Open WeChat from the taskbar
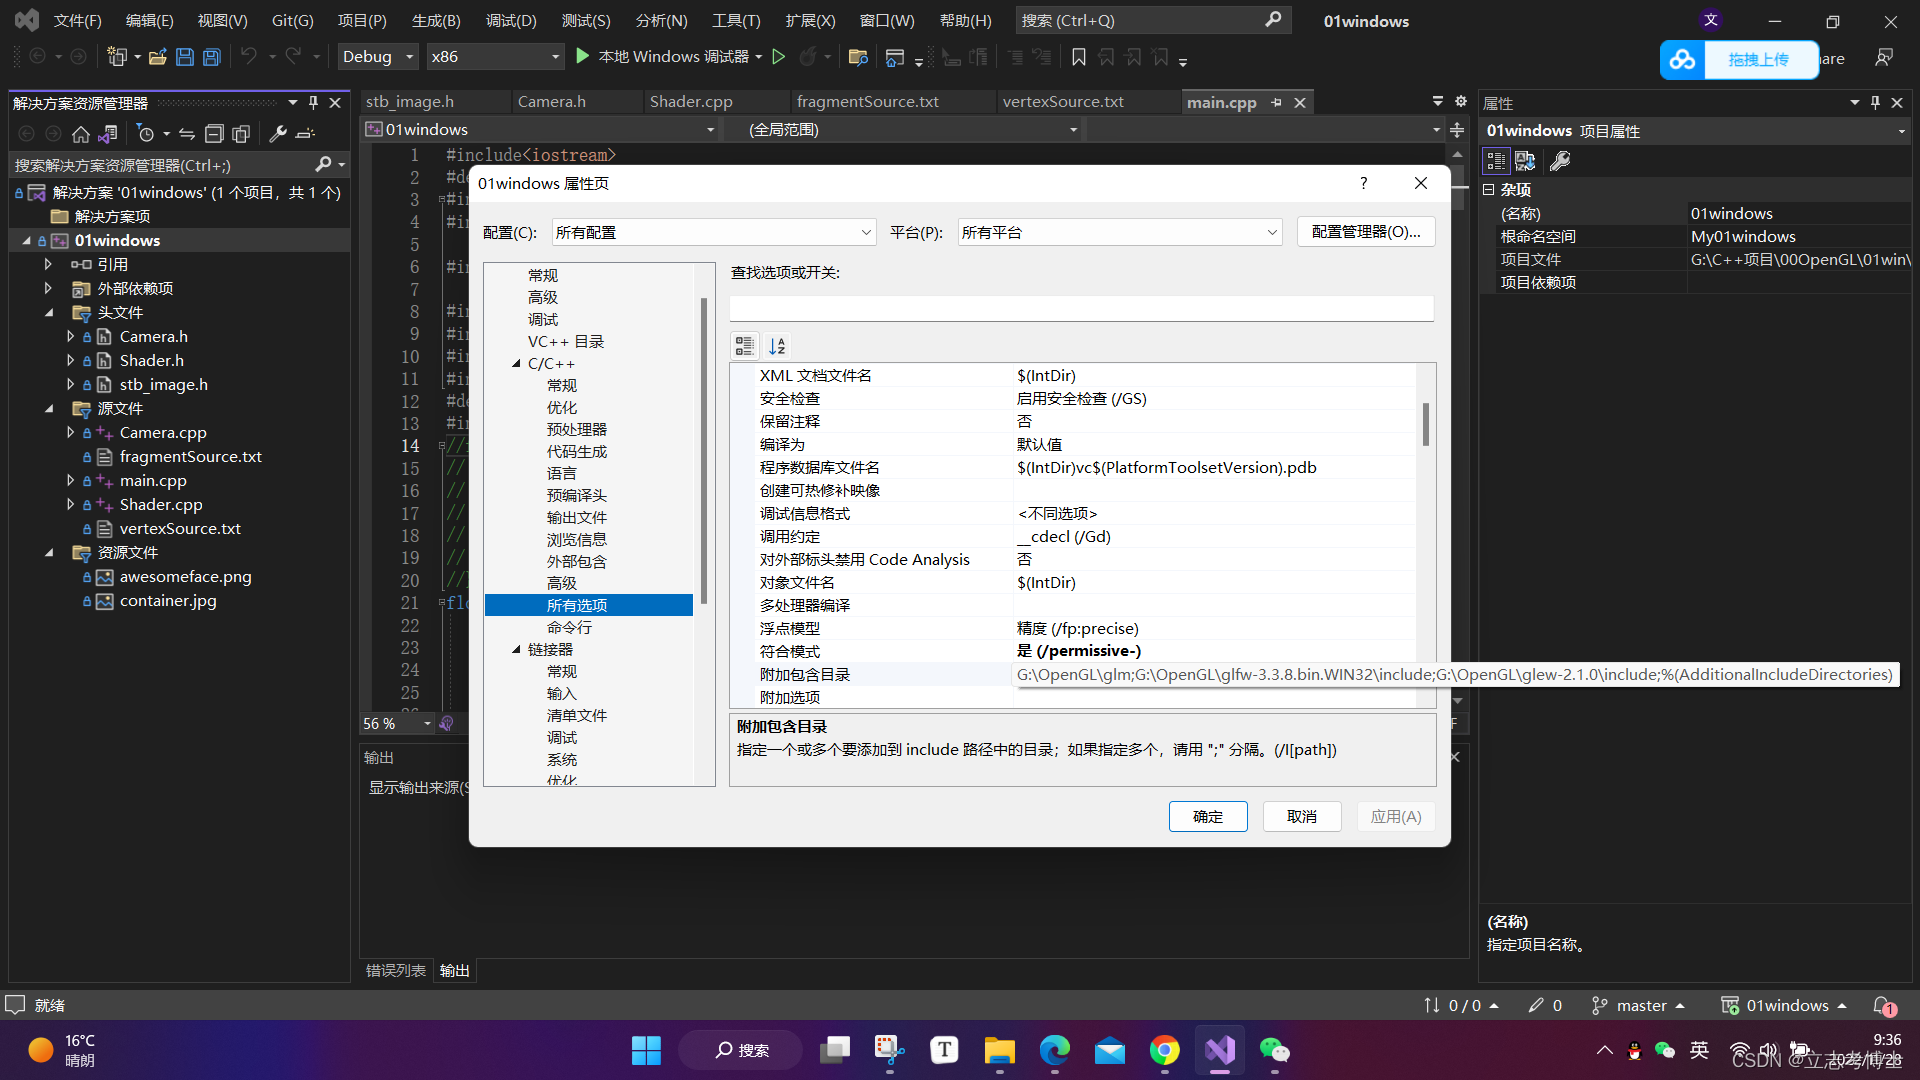1920x1080 pixels. tap(1275, 1050)
